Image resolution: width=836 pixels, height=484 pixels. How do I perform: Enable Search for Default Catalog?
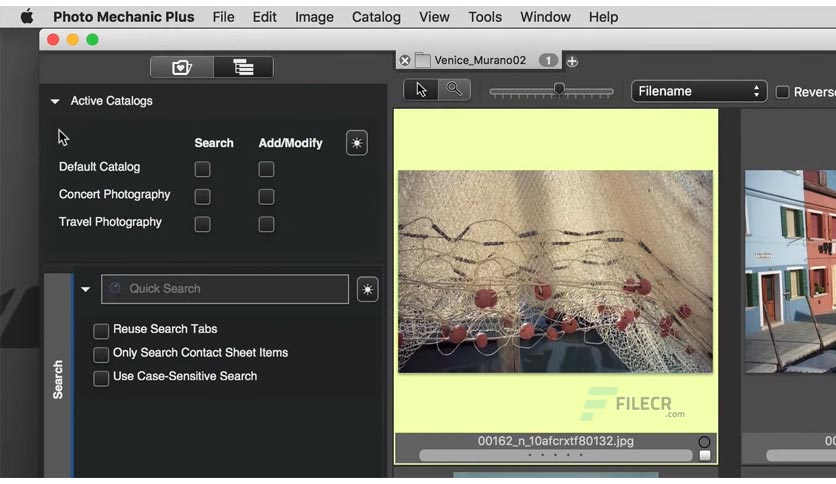tap(202, 170)
